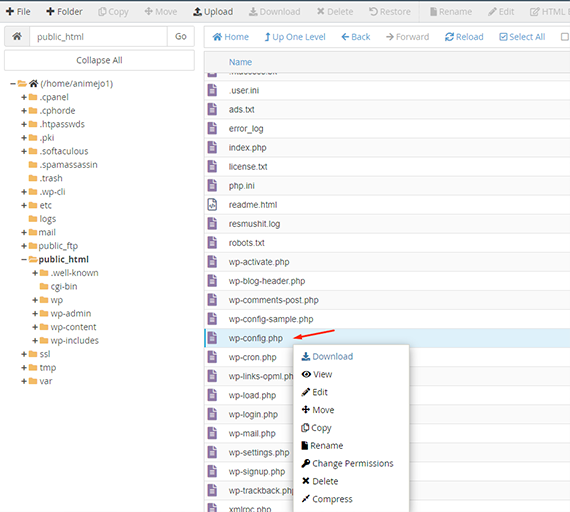
Task: Open the cgi-bin folder in tree
Action: [59, 287]
